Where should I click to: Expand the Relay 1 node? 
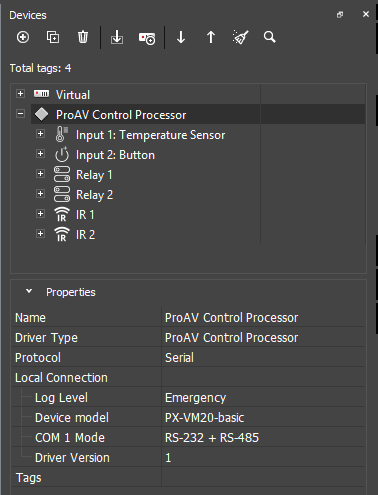[x=40, y=174]
